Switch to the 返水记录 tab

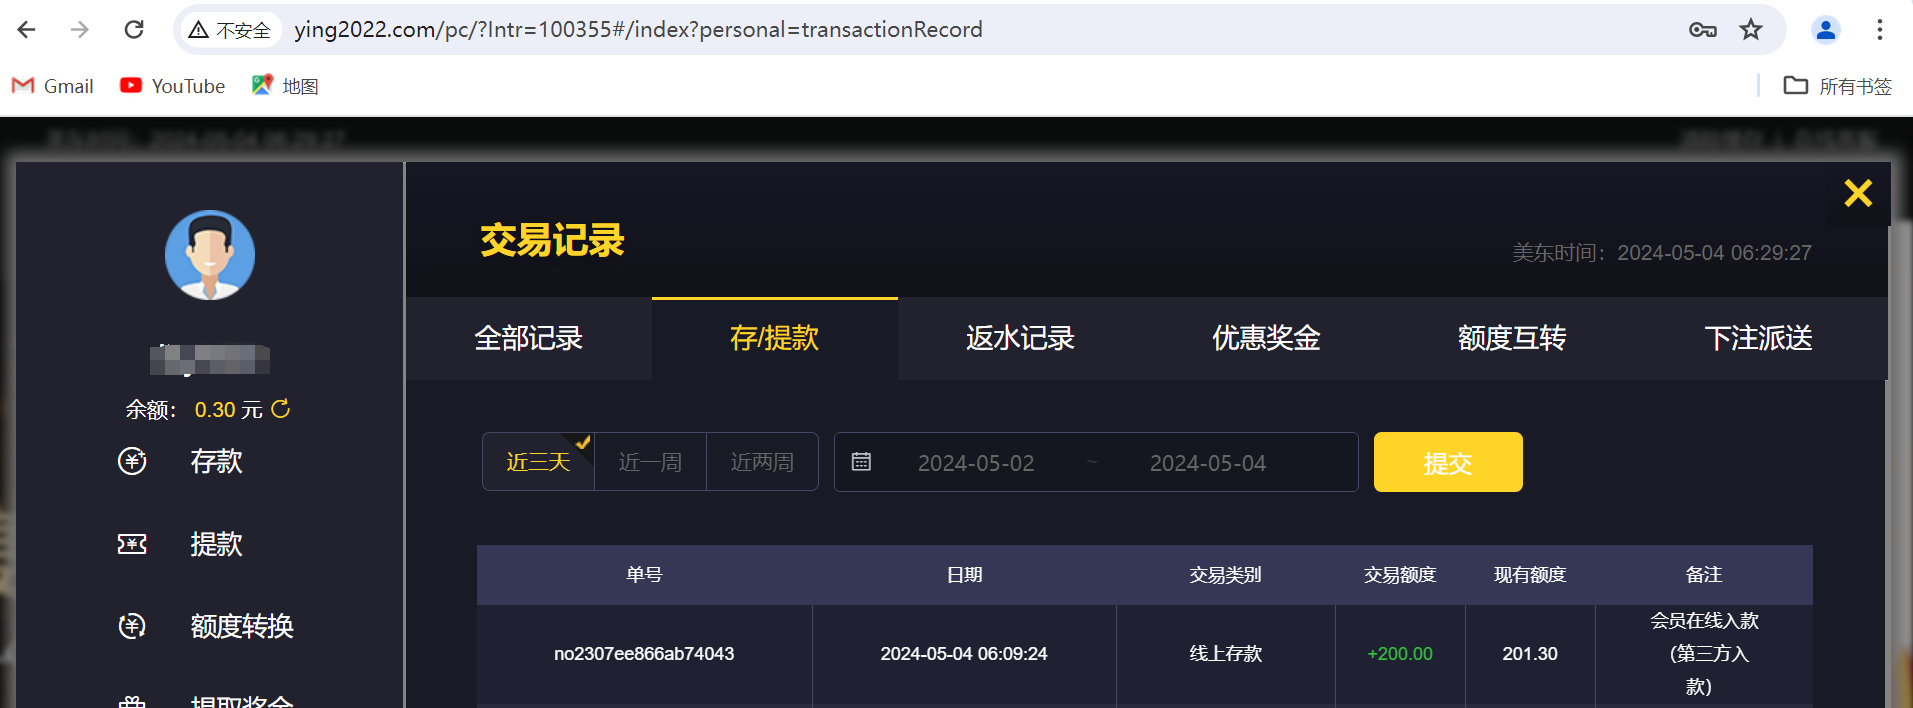tap(1020, 338)
